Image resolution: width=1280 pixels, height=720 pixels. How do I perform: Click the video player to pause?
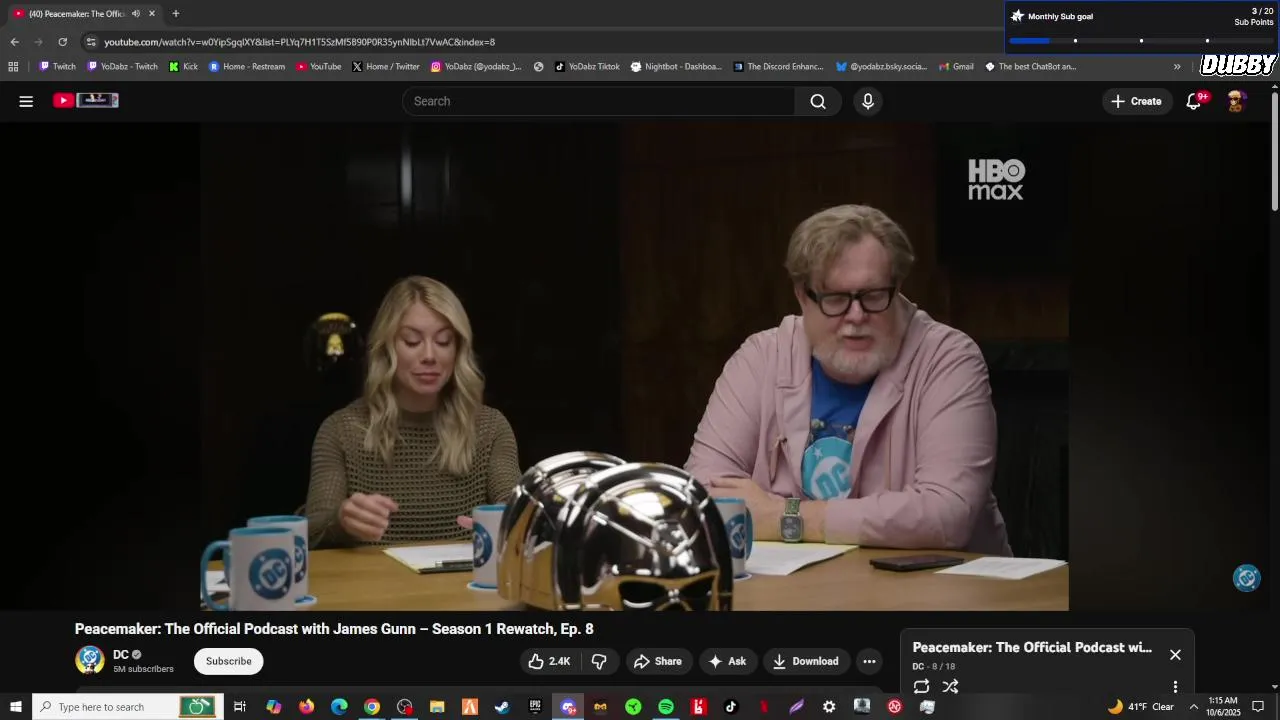point(634,366)
